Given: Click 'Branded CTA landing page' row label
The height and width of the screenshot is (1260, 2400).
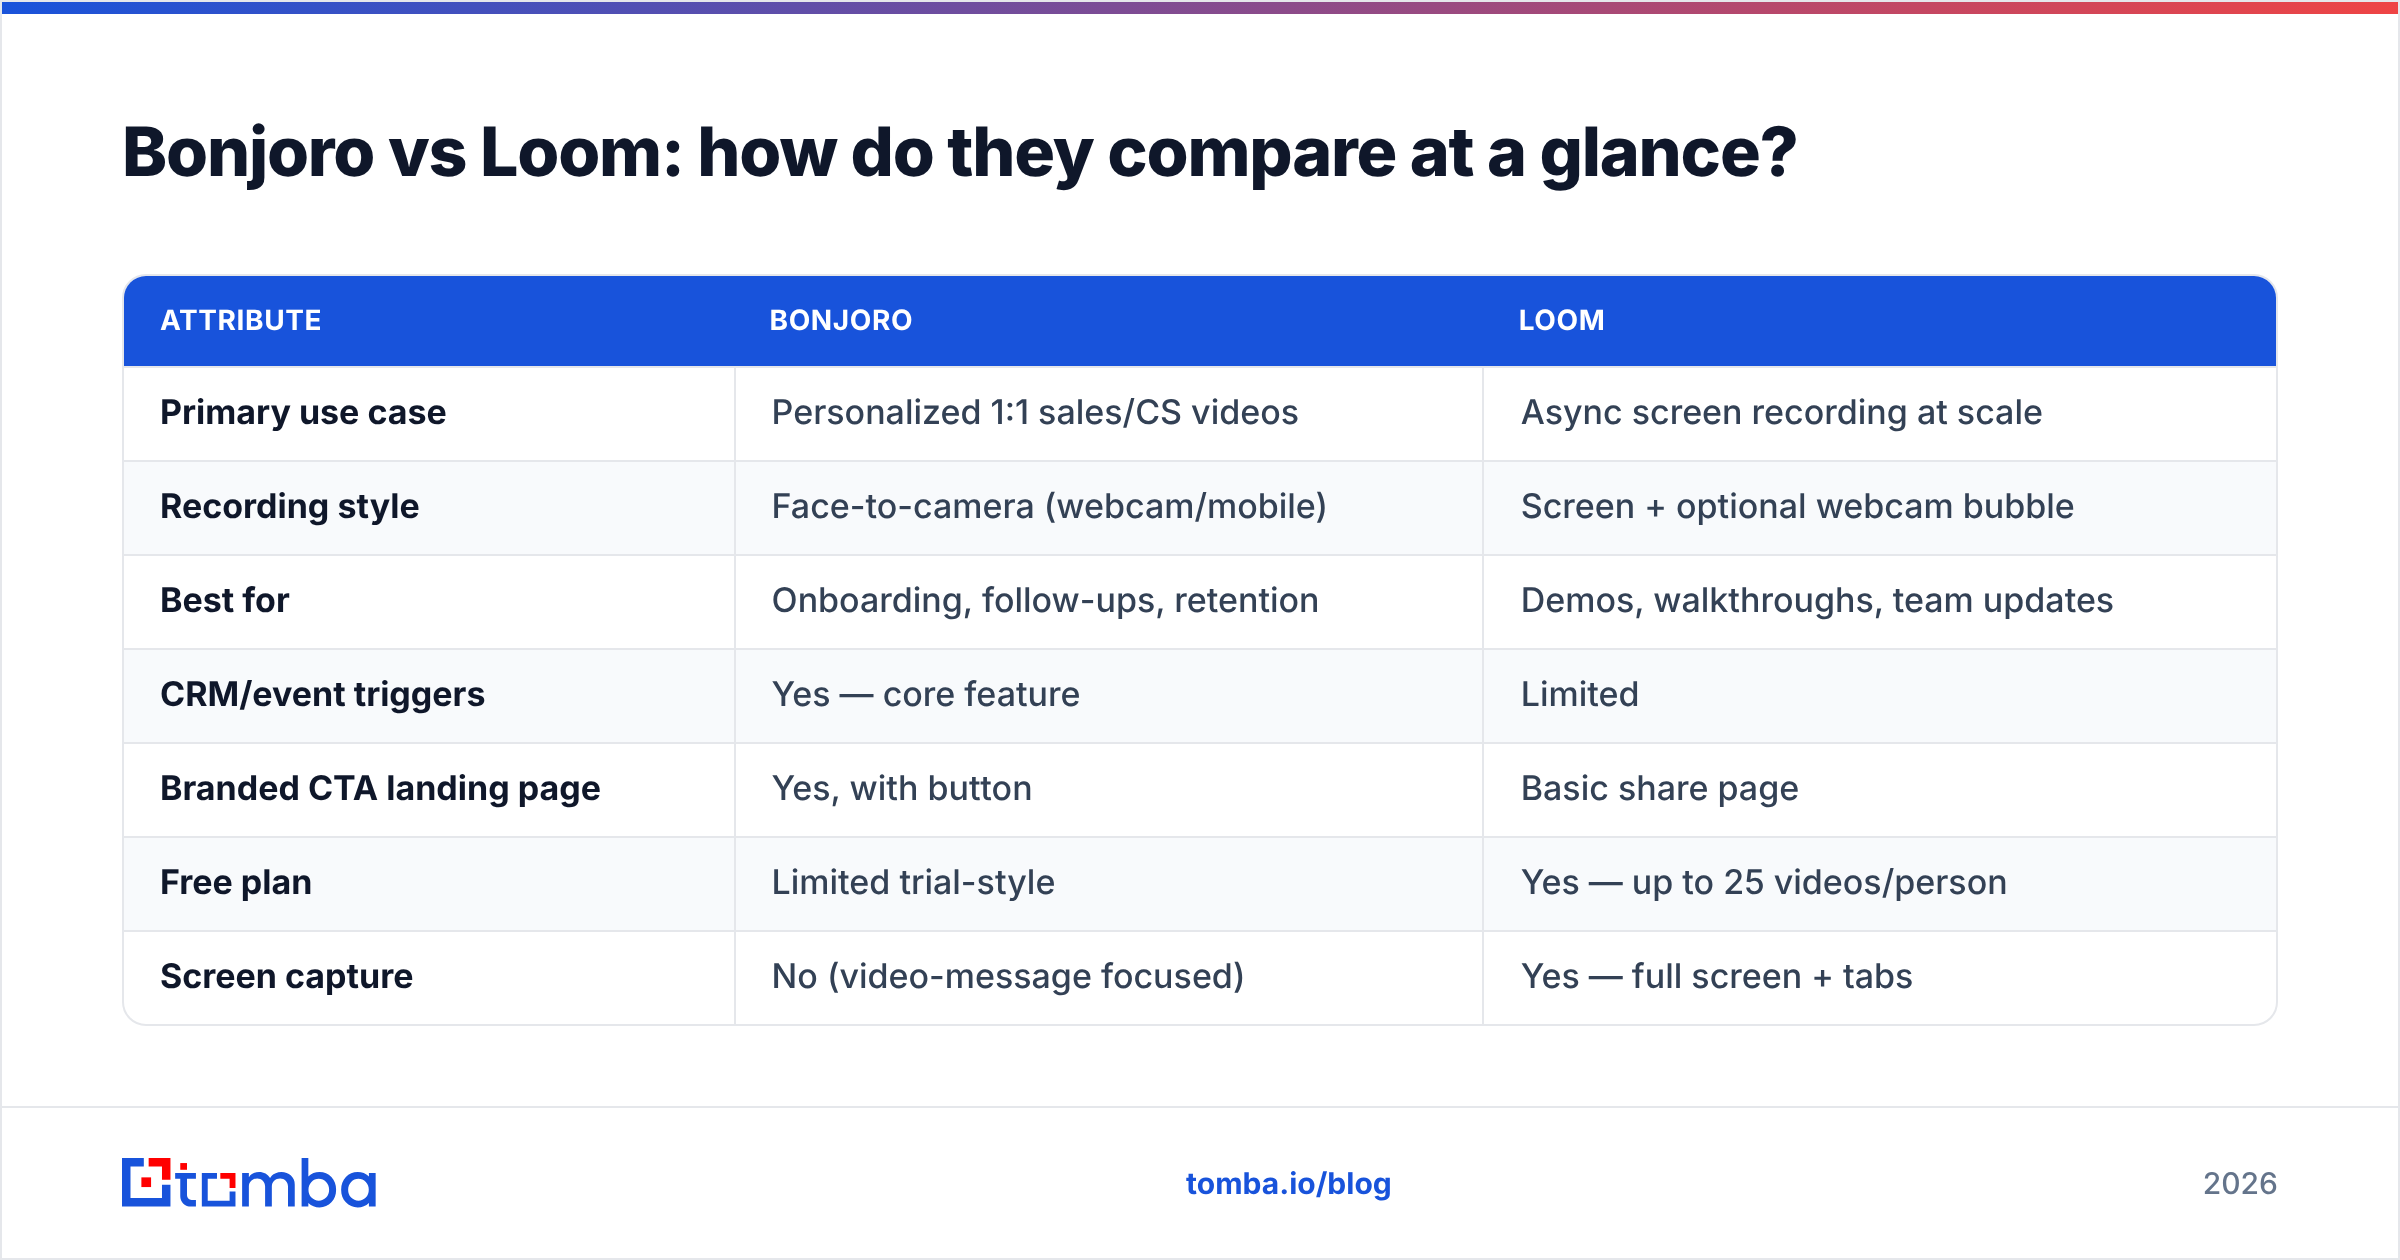Looking at the screenshot, I should click(380, 788).
